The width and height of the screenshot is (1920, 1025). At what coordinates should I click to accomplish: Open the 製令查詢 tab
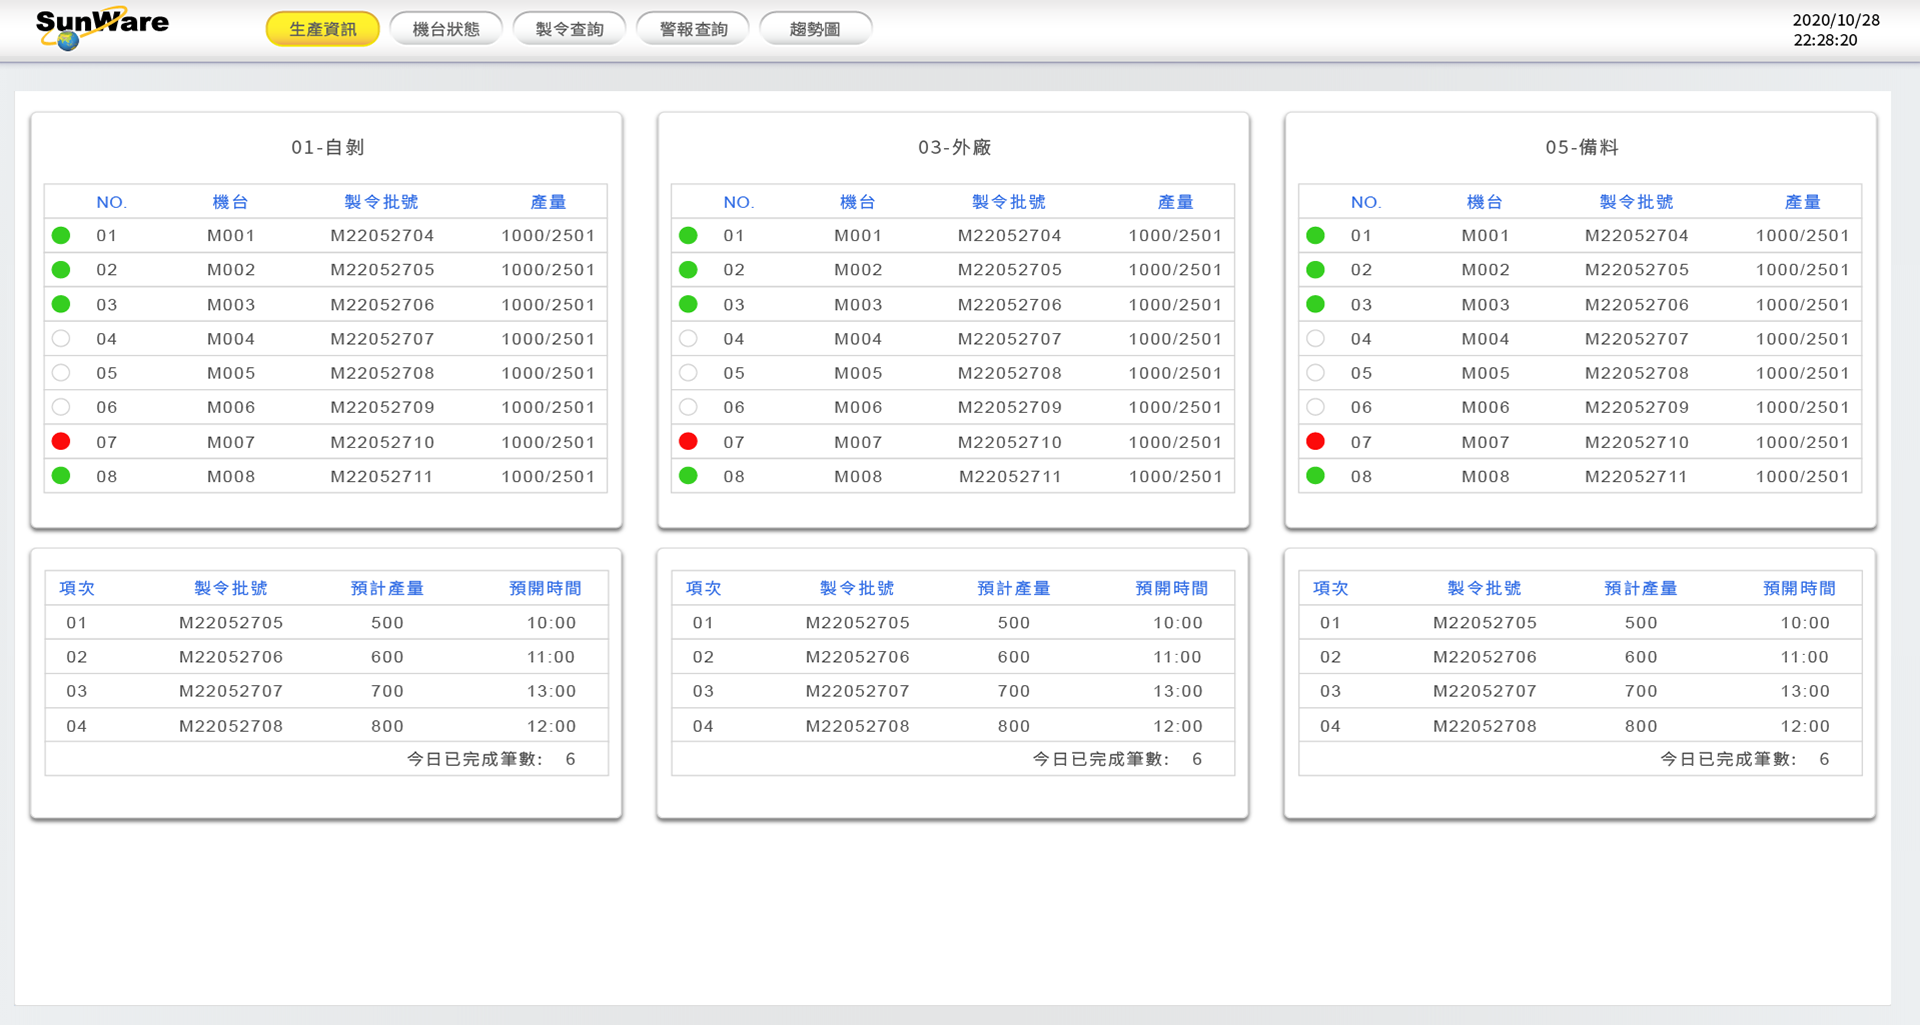pyautogui.click(x=569, y=29)
